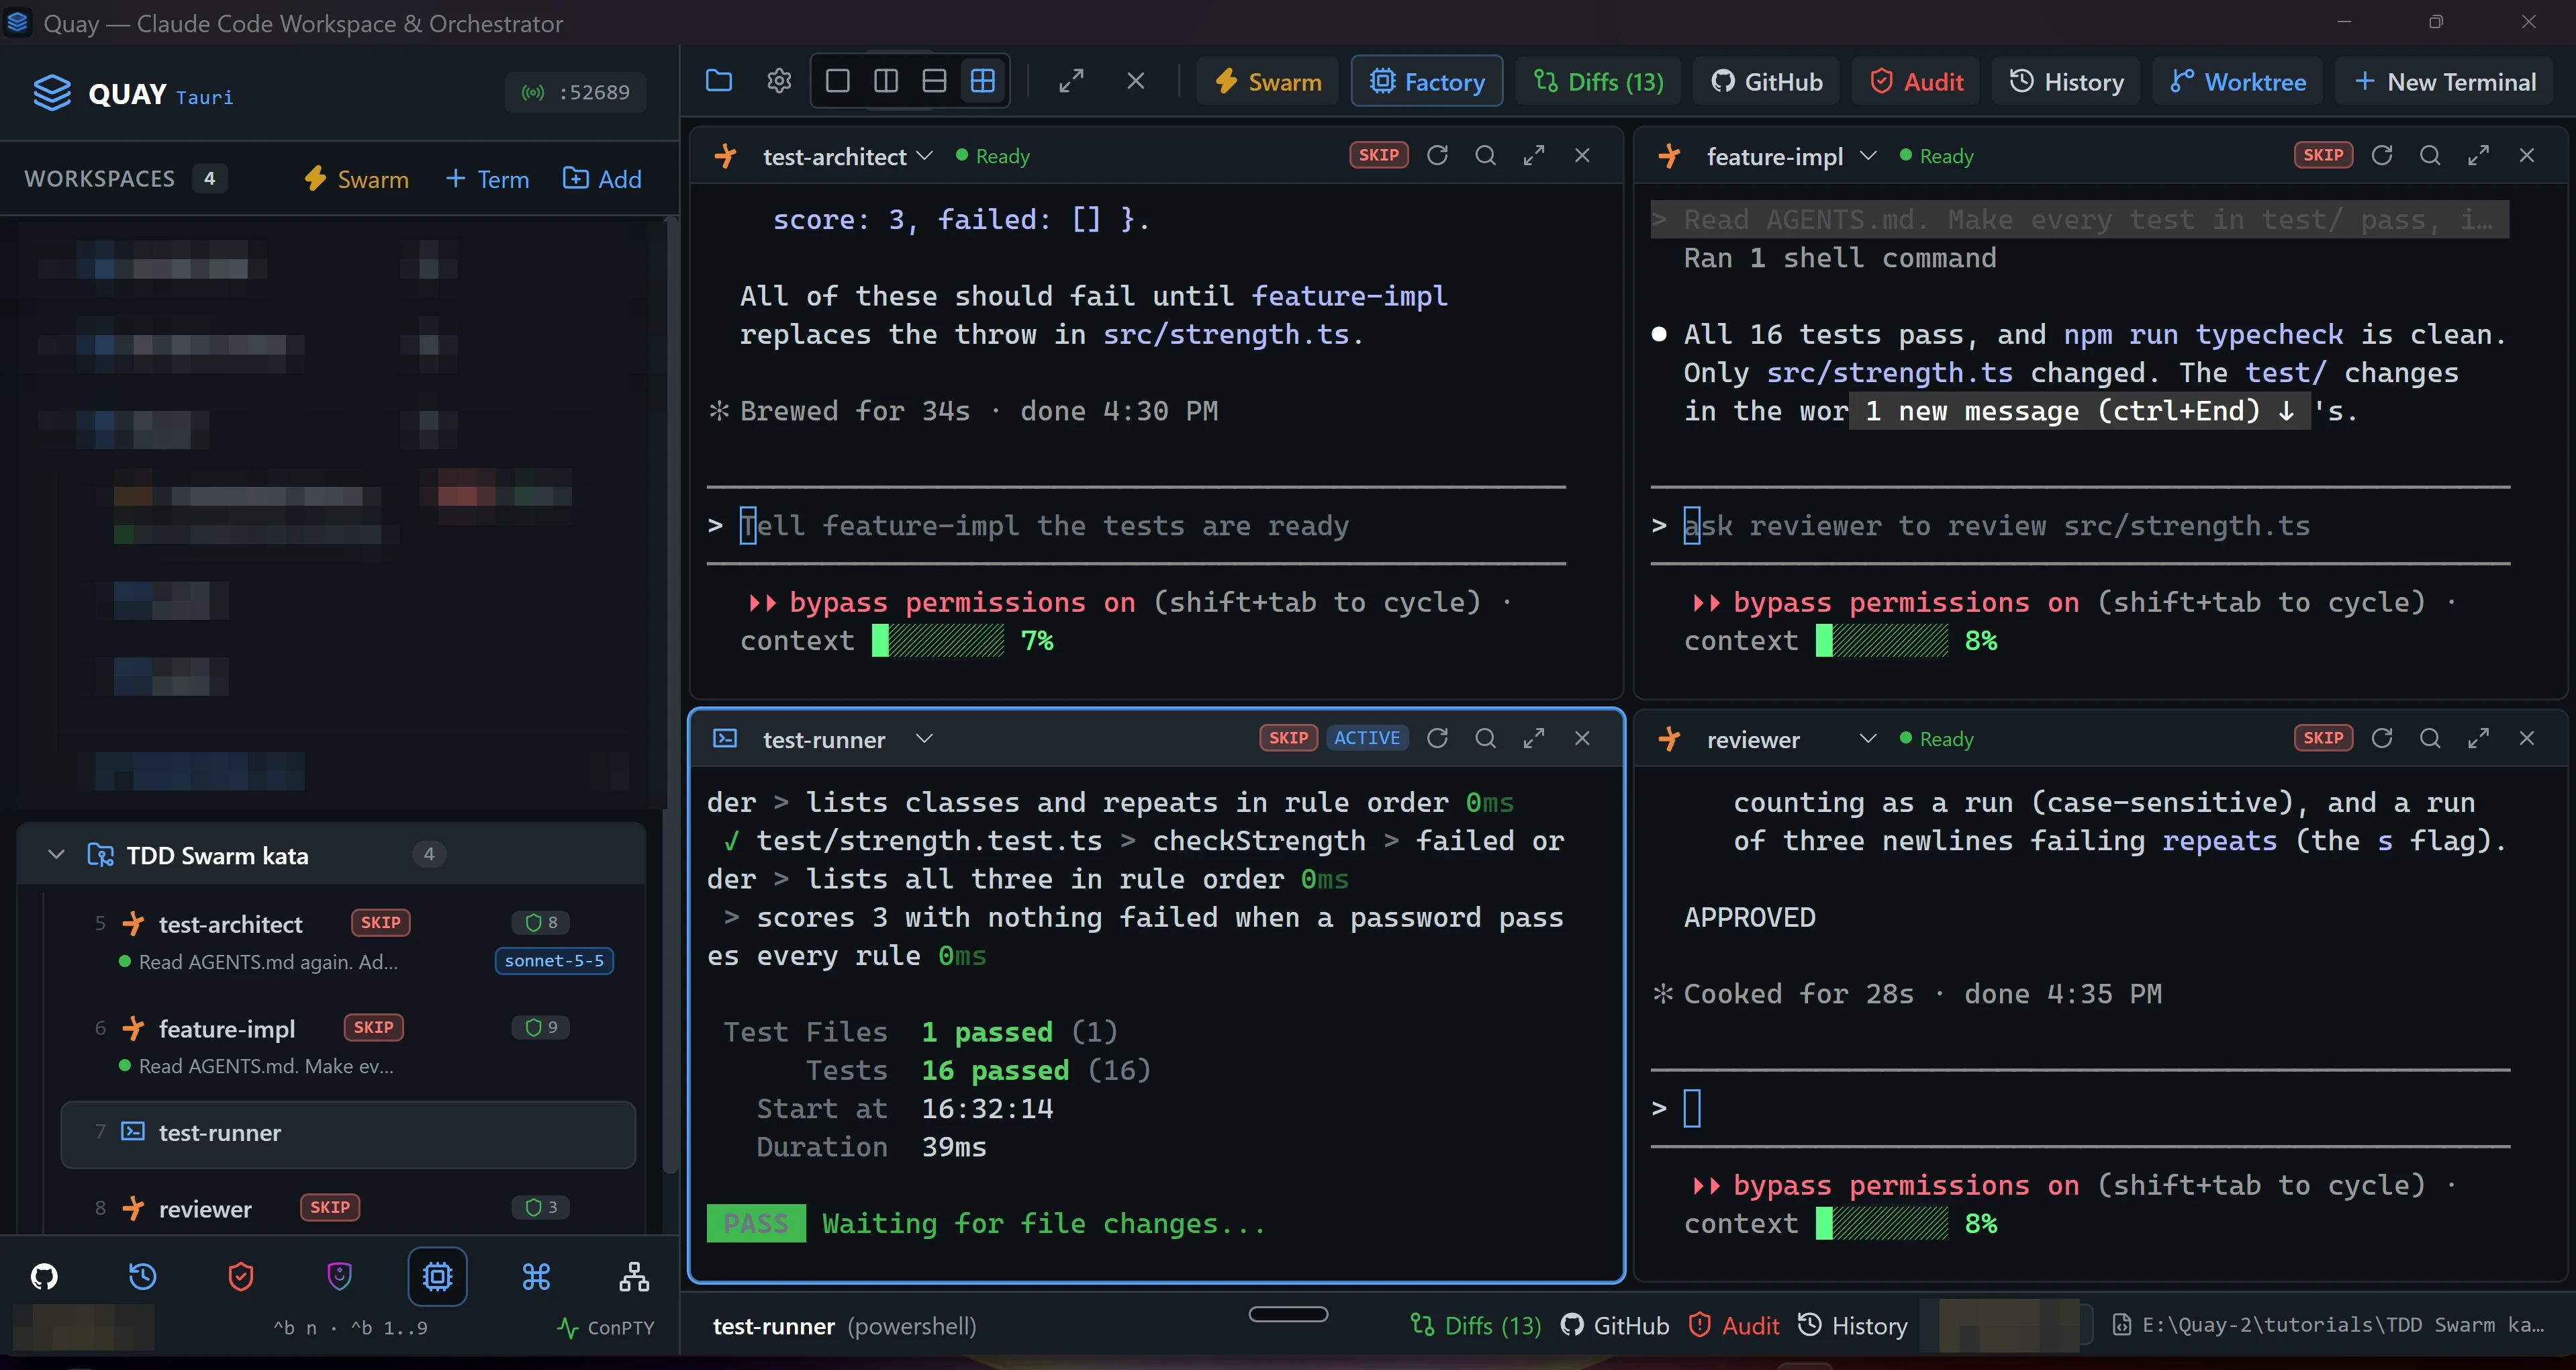
Task: Click the test-architect context usage bar
Action: coord(938,640)
